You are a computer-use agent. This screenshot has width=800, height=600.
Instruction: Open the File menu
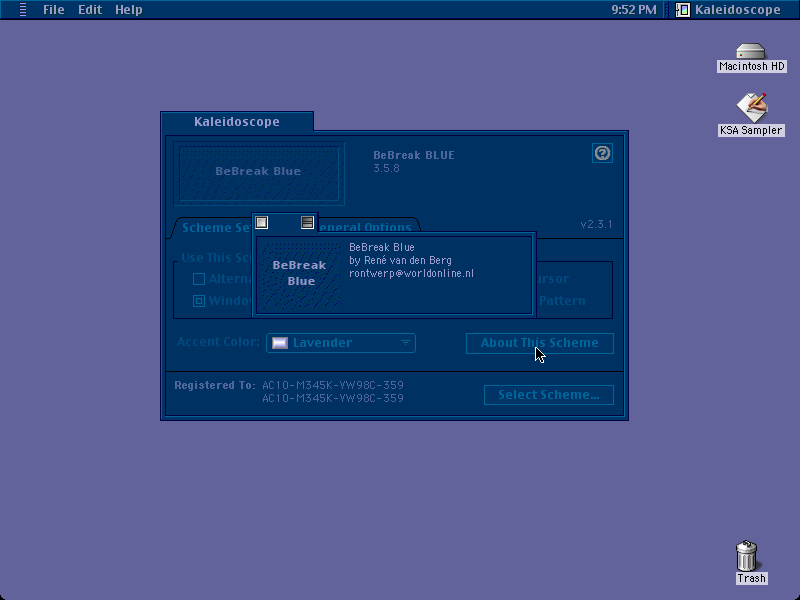click(54, 10)
